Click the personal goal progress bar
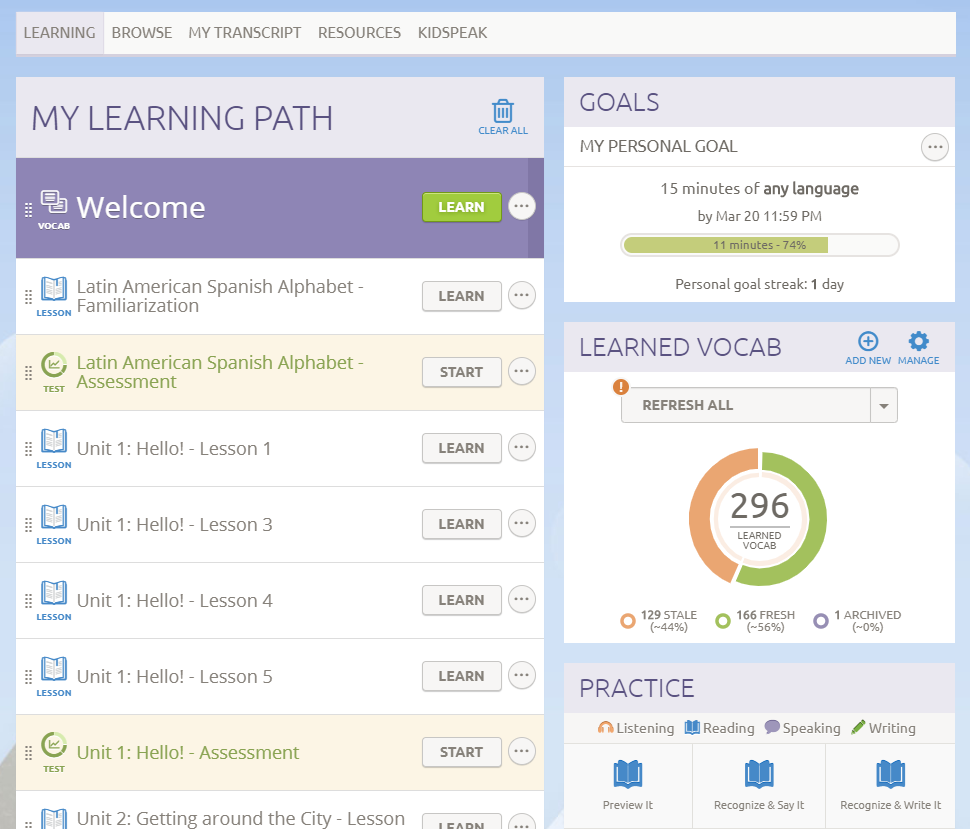Screen dimensions: 970x829 pyautogui.click(x=759, y=245)
